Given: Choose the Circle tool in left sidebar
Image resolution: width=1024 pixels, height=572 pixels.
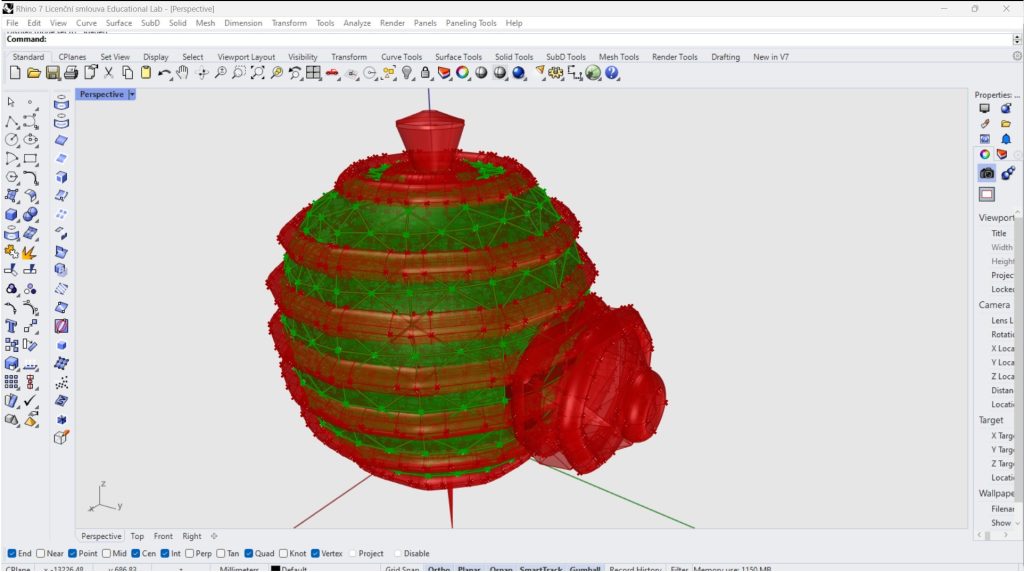Looking at the screenshot, I should 11,140.
